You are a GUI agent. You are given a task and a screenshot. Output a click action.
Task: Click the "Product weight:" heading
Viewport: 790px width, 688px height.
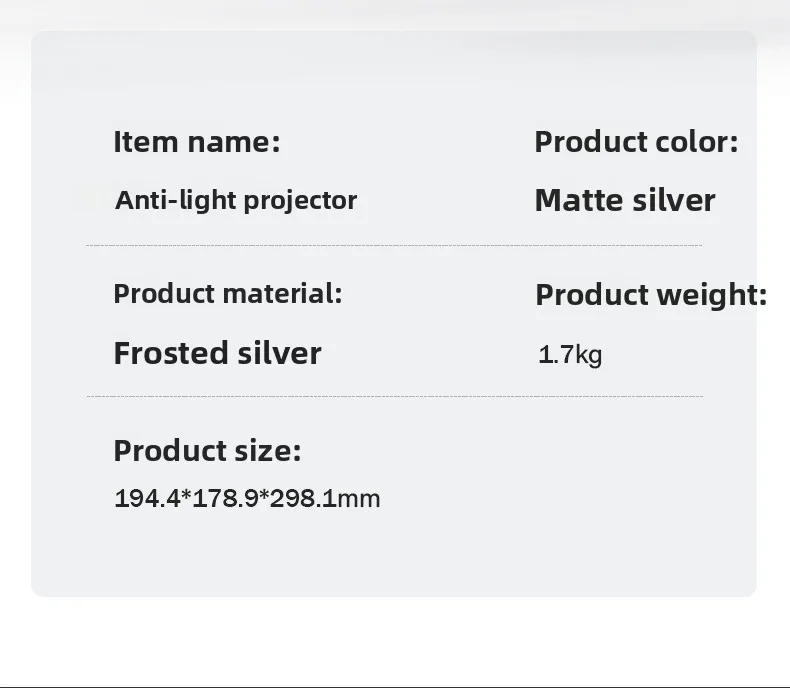(x=651, y=295)
